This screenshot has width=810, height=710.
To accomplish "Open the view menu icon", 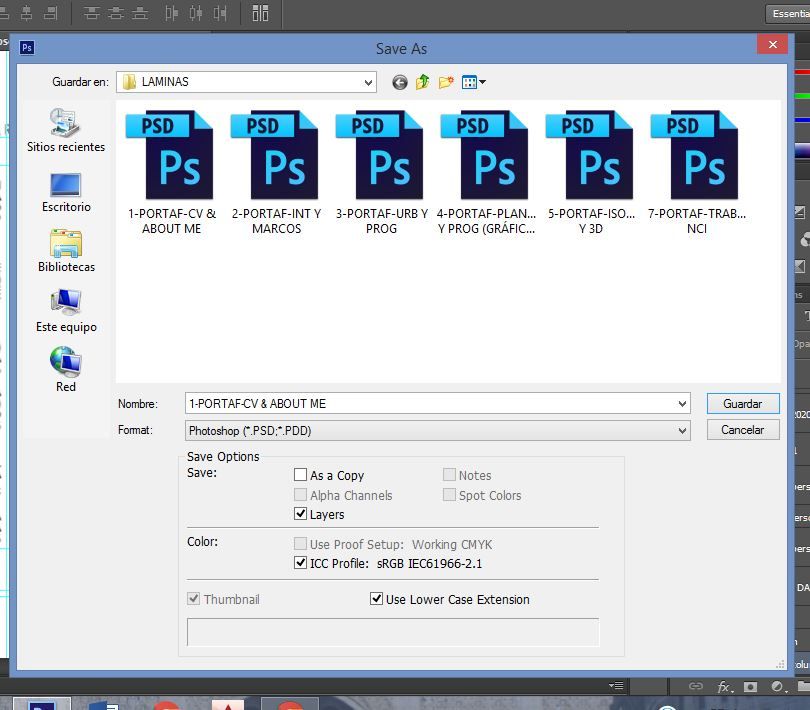I will coord(473,82).
